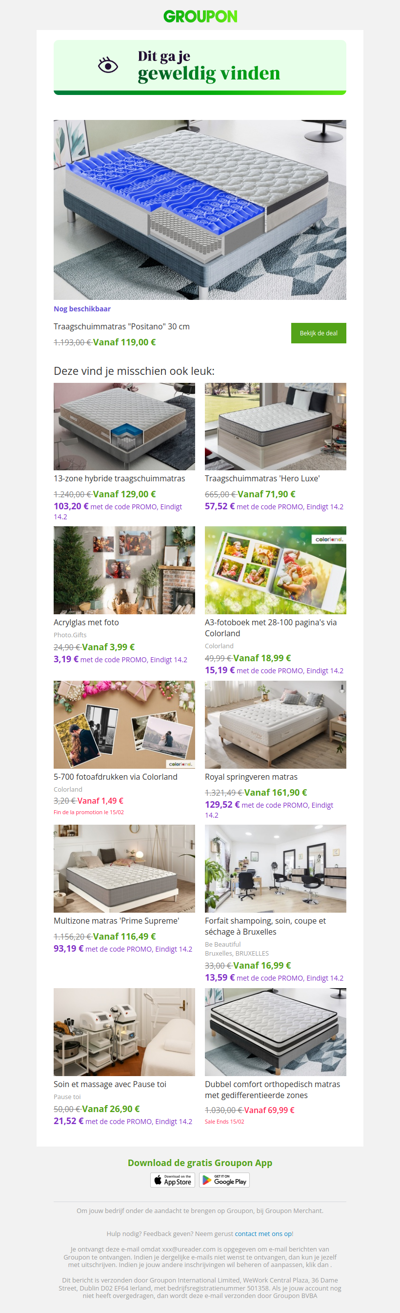Click the Groupon logo at top
This screenshot has height=1313, width=400.
tap(200, 16)
